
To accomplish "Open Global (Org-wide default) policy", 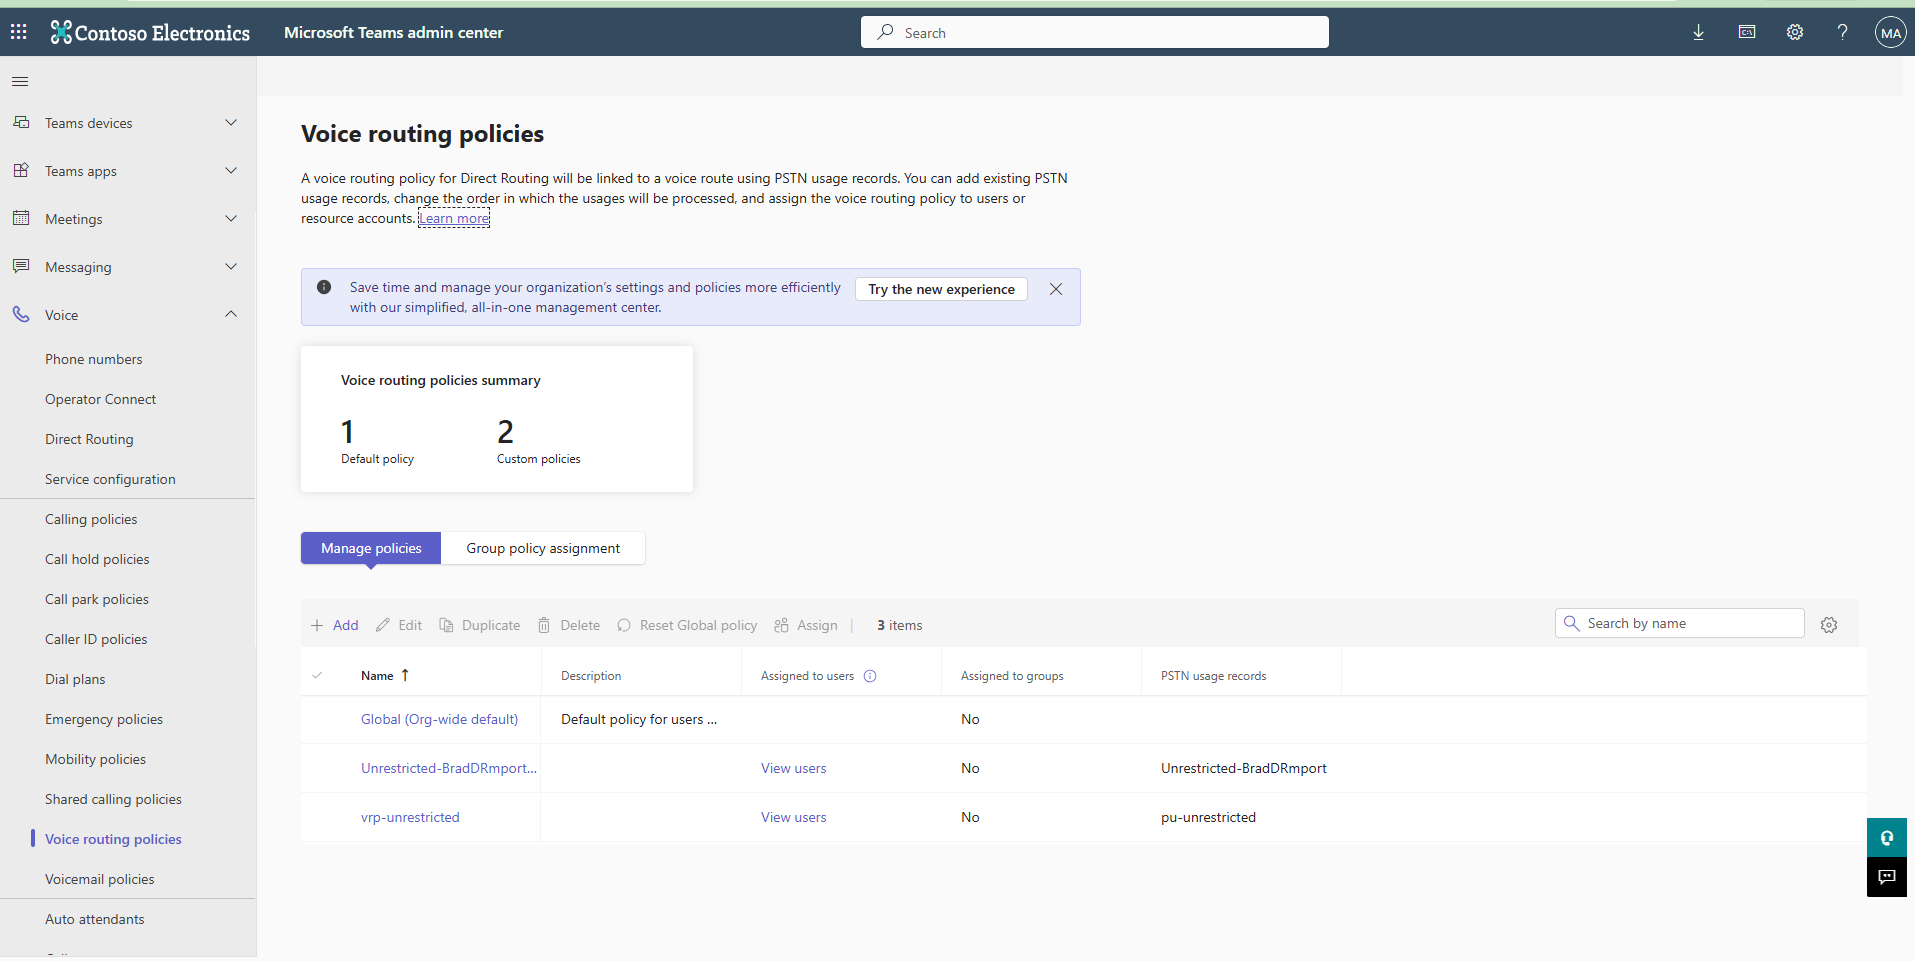I will (440, 719).
